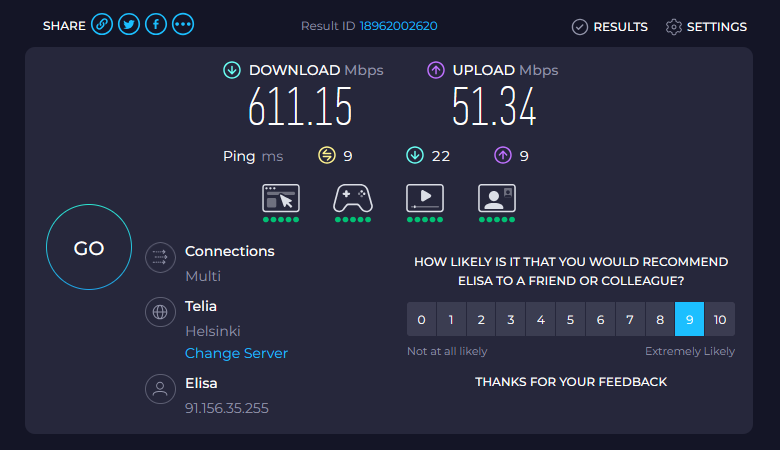The image size is (780, 450).
Task: Rate recommendation as 5
Action: (x=571, y=319)
